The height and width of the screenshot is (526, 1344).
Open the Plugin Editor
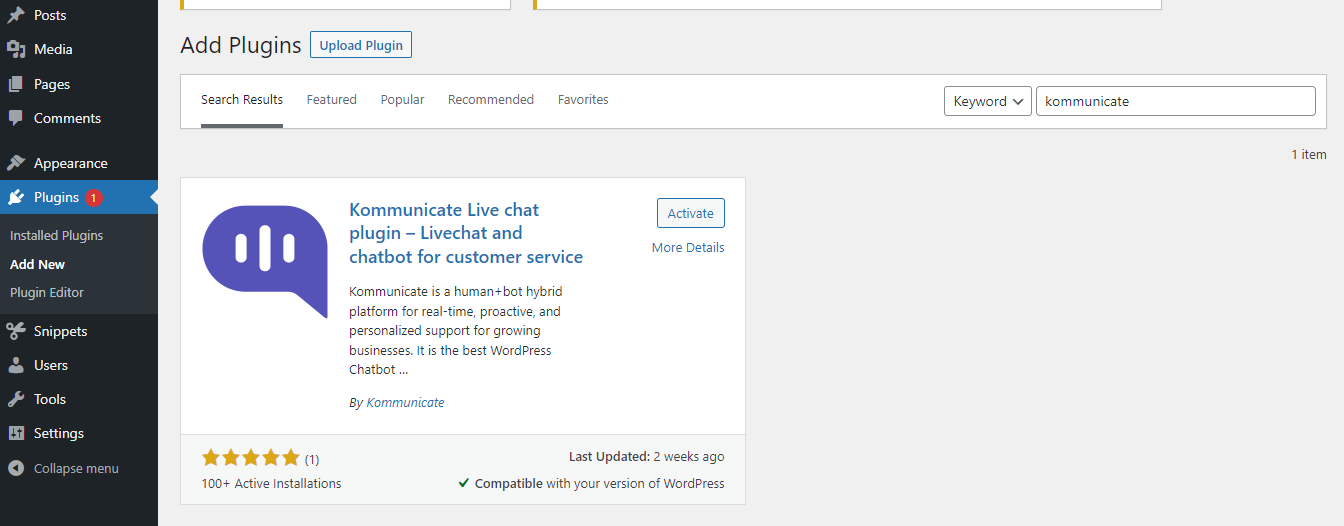point(47,292)
